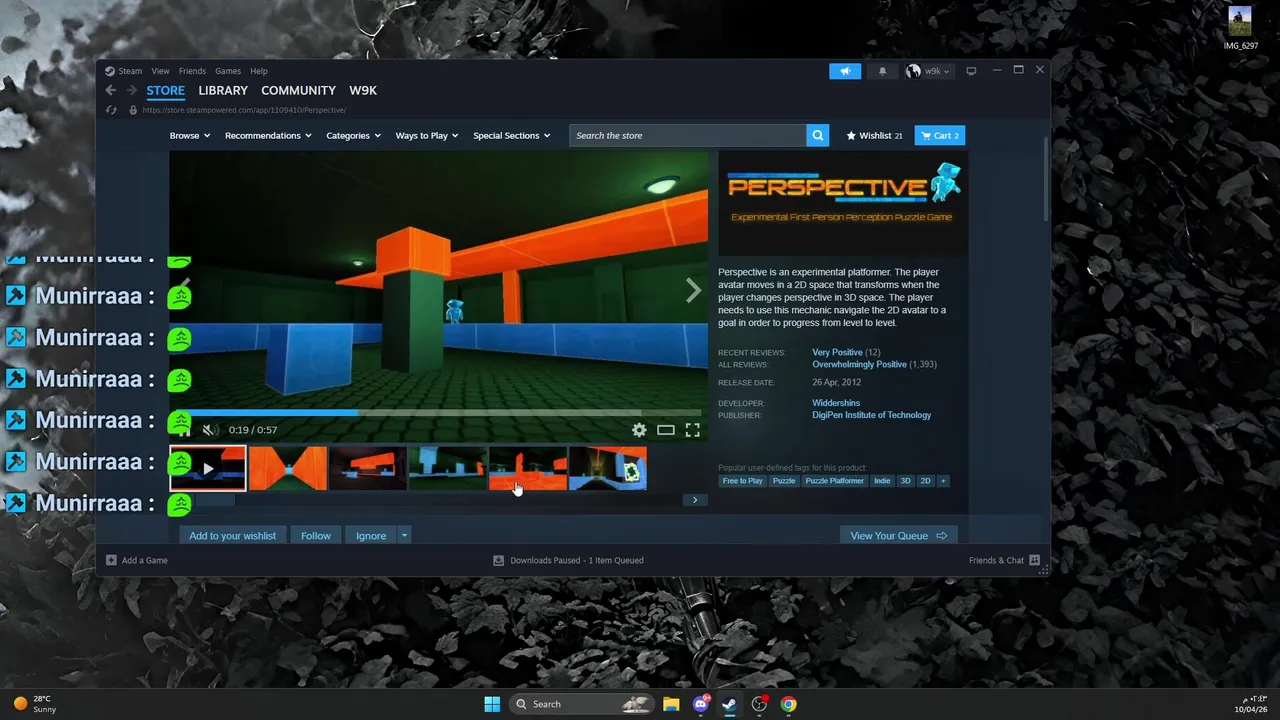This screenshot has height=720, width=1280.
Task: Open the announcements megaphone button
Action: pyautogui.click(x=845, y=71)
